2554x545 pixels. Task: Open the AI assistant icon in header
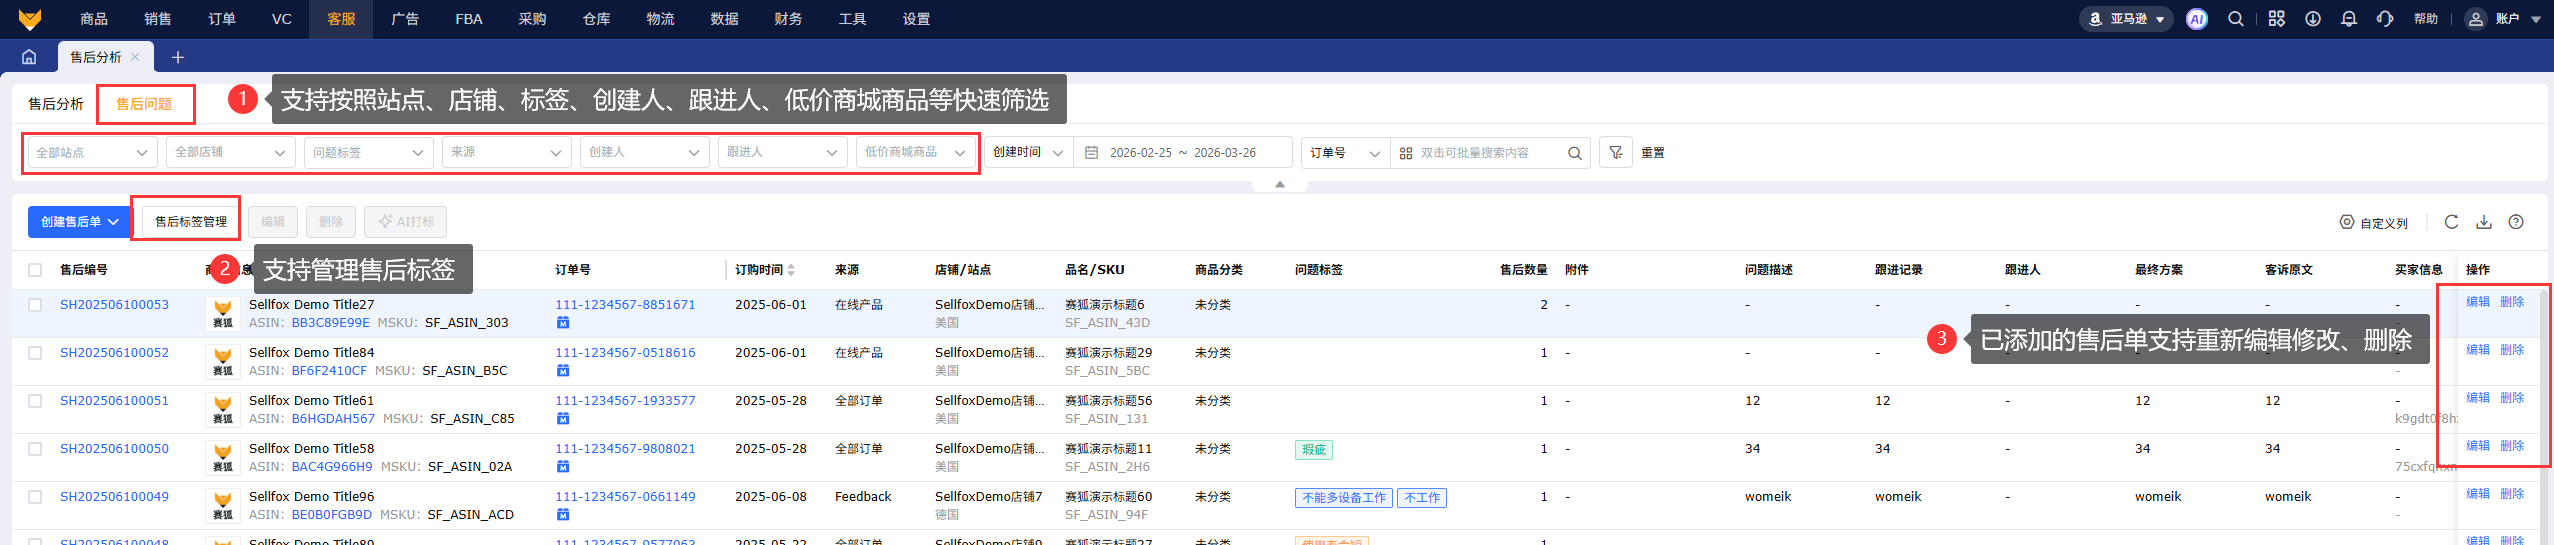(x=2196, y=19)
